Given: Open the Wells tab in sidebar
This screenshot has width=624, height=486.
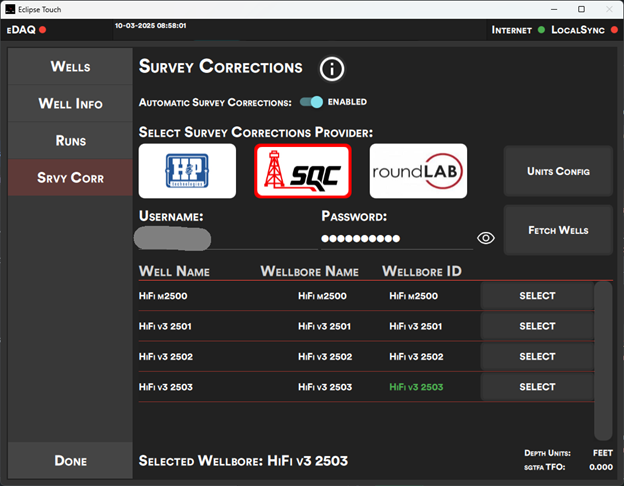Looking at the screenshot, I should 70,66.
